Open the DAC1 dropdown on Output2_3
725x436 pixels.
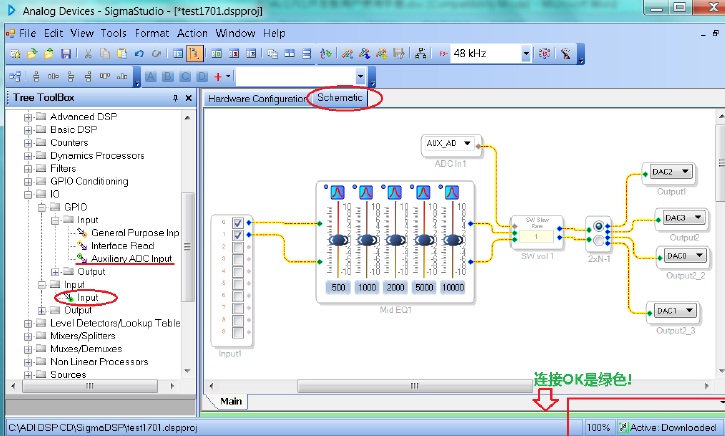[689, 310]
